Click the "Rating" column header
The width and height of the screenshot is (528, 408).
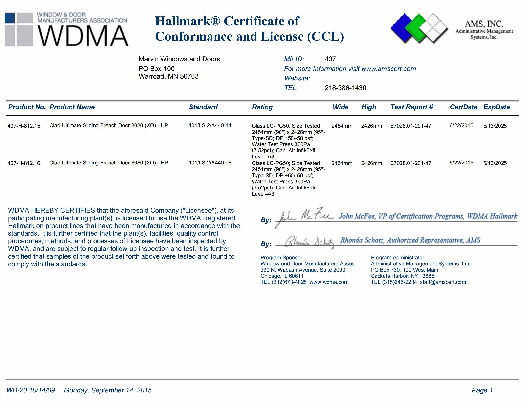point(262,107)
